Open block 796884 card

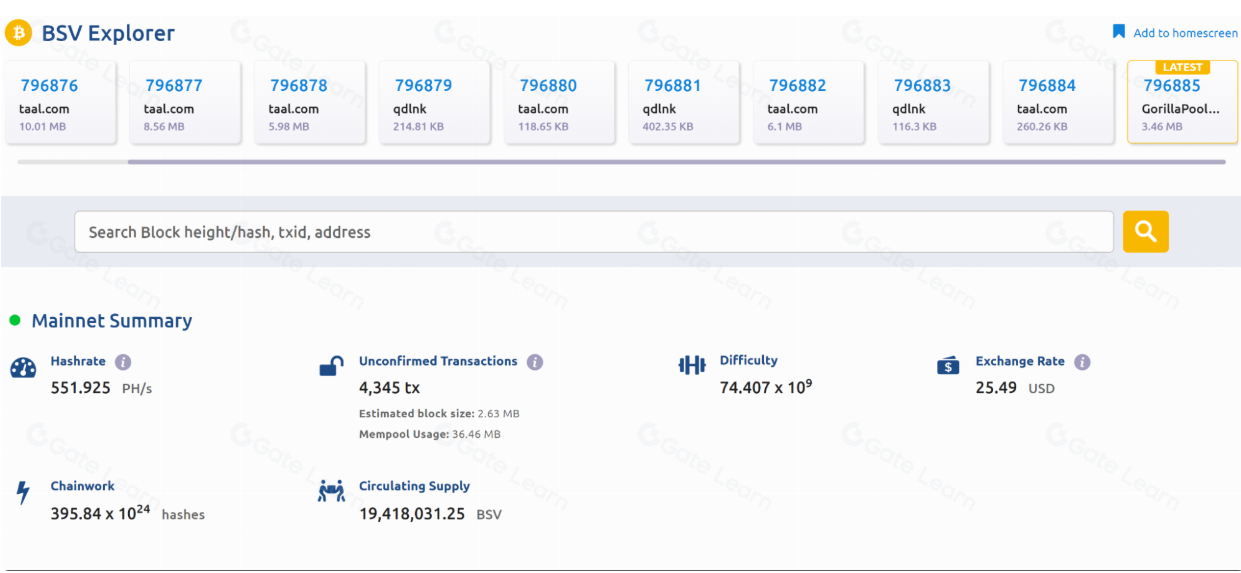point(1059,101)
